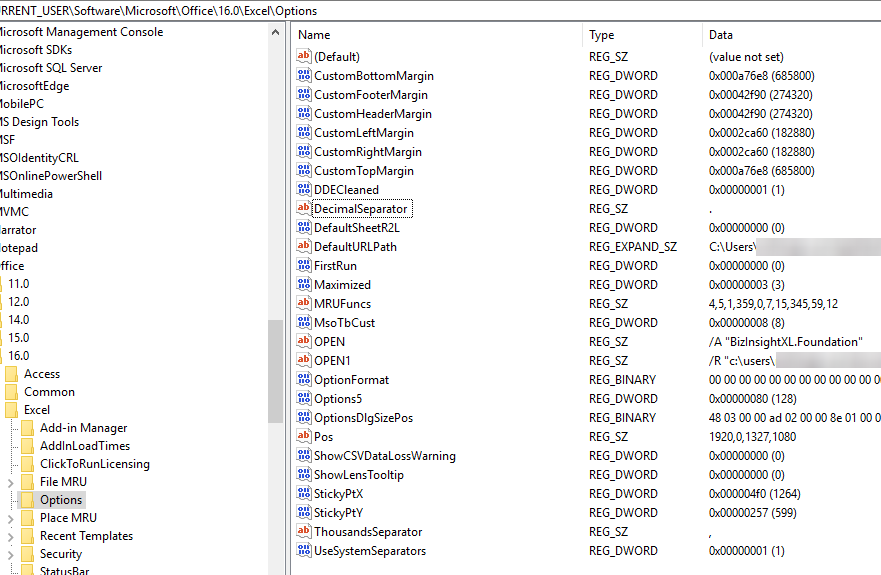Click the CustomTopMargin DWORD icon
The height and width of the screenshot is (575, 881).
(304, 170)
